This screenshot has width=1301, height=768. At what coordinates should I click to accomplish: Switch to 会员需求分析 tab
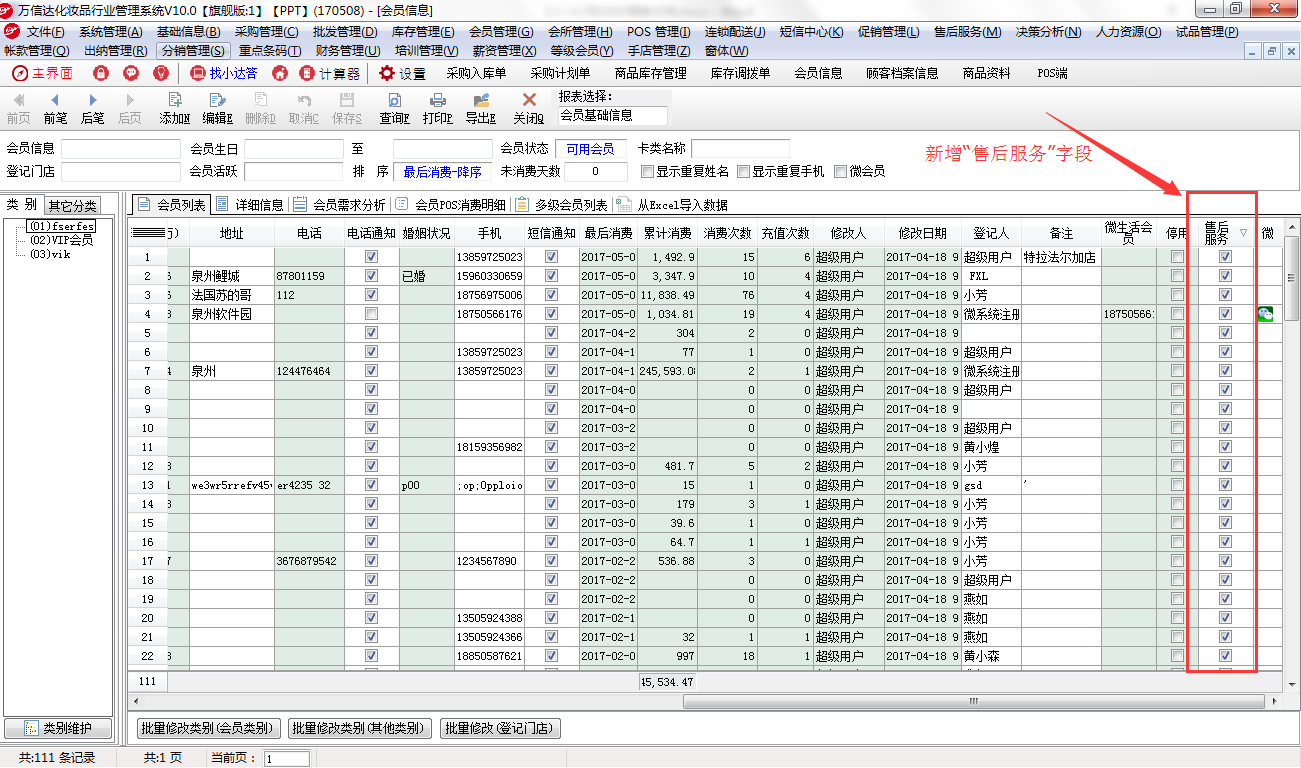340,204
